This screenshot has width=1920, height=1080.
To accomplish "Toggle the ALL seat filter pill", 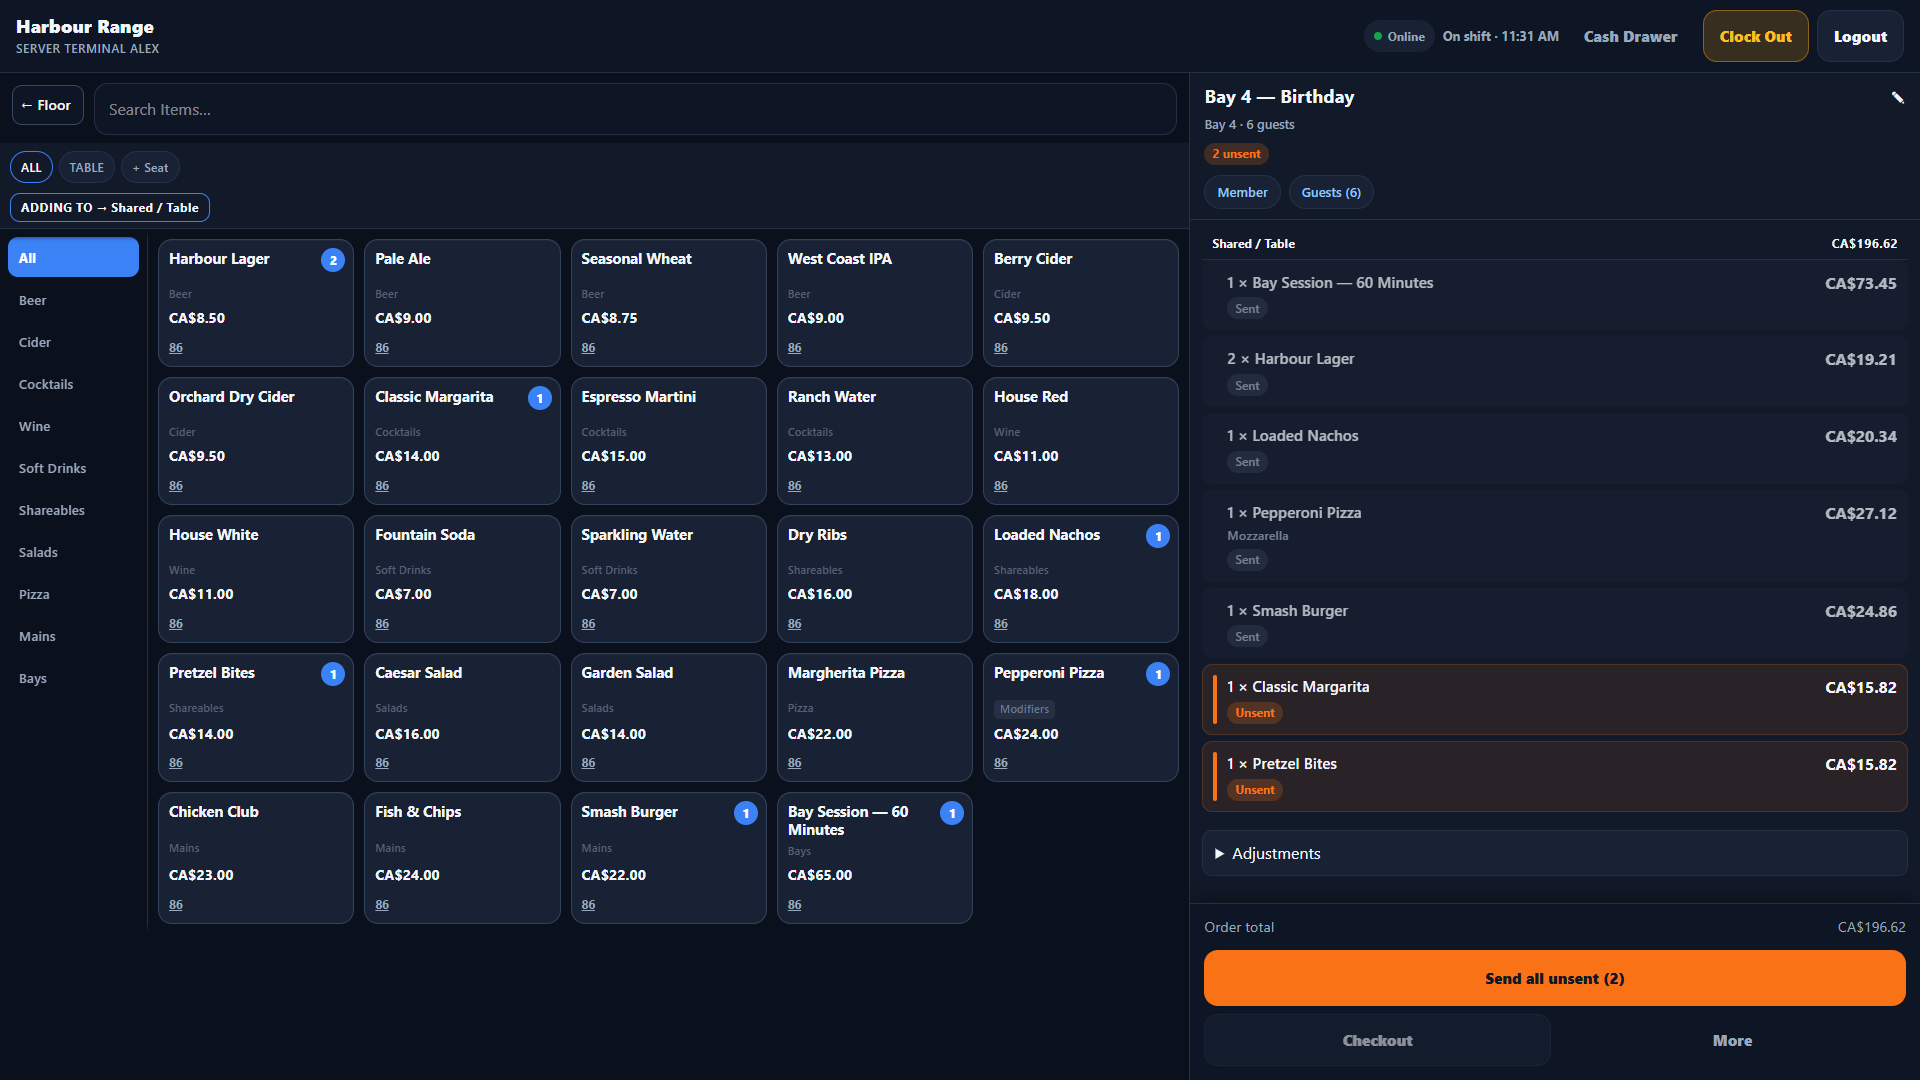I will tap(31, 167).
